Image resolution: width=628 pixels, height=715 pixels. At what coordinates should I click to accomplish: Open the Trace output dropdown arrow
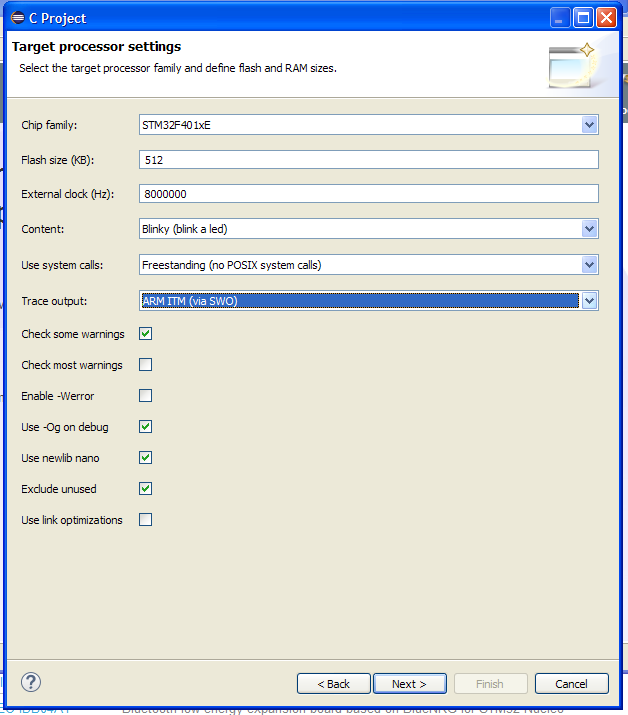pyautogui.click(x=589, y=301)
